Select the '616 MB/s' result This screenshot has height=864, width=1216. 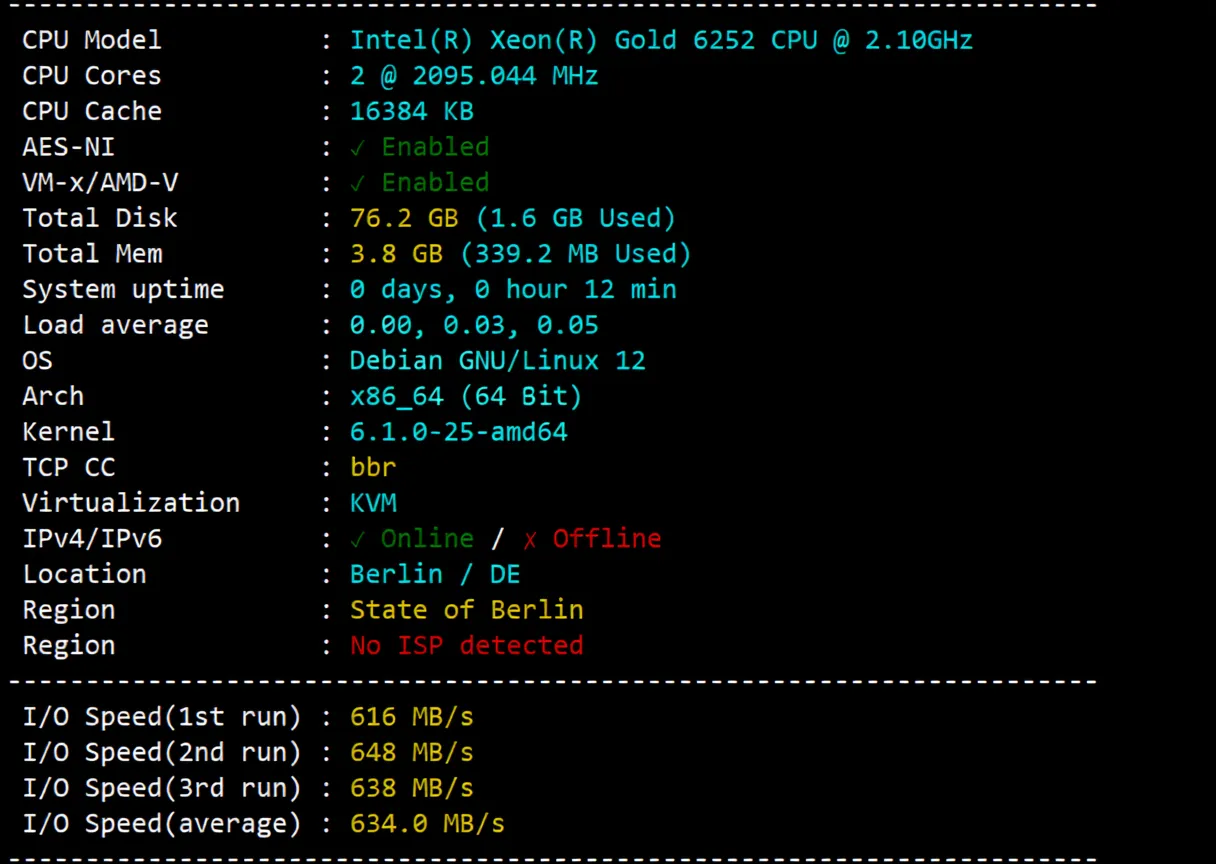(411, 717)
